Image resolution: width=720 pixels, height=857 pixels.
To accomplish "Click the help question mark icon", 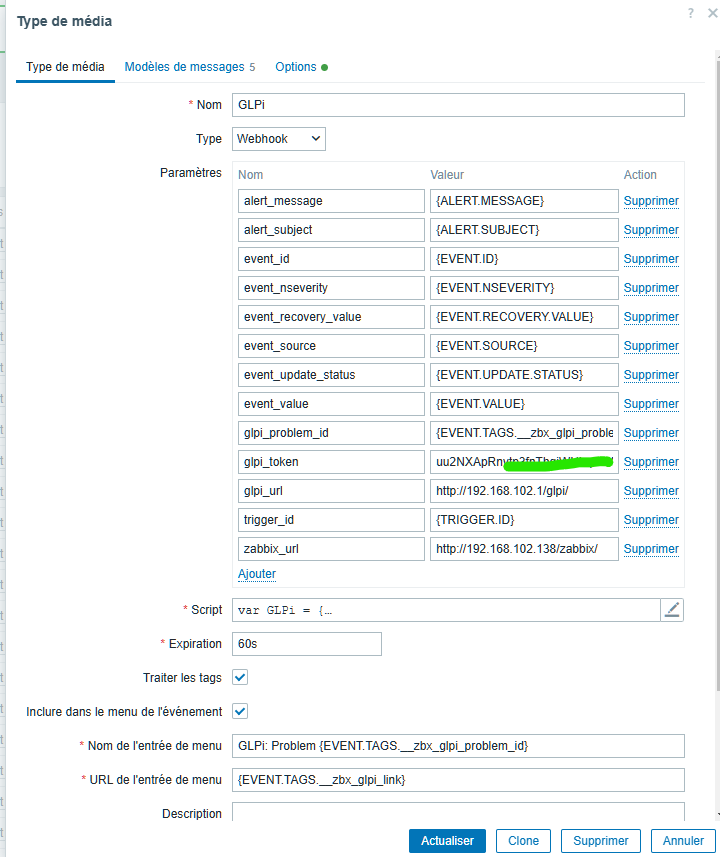I will click(x=691, y=13).
